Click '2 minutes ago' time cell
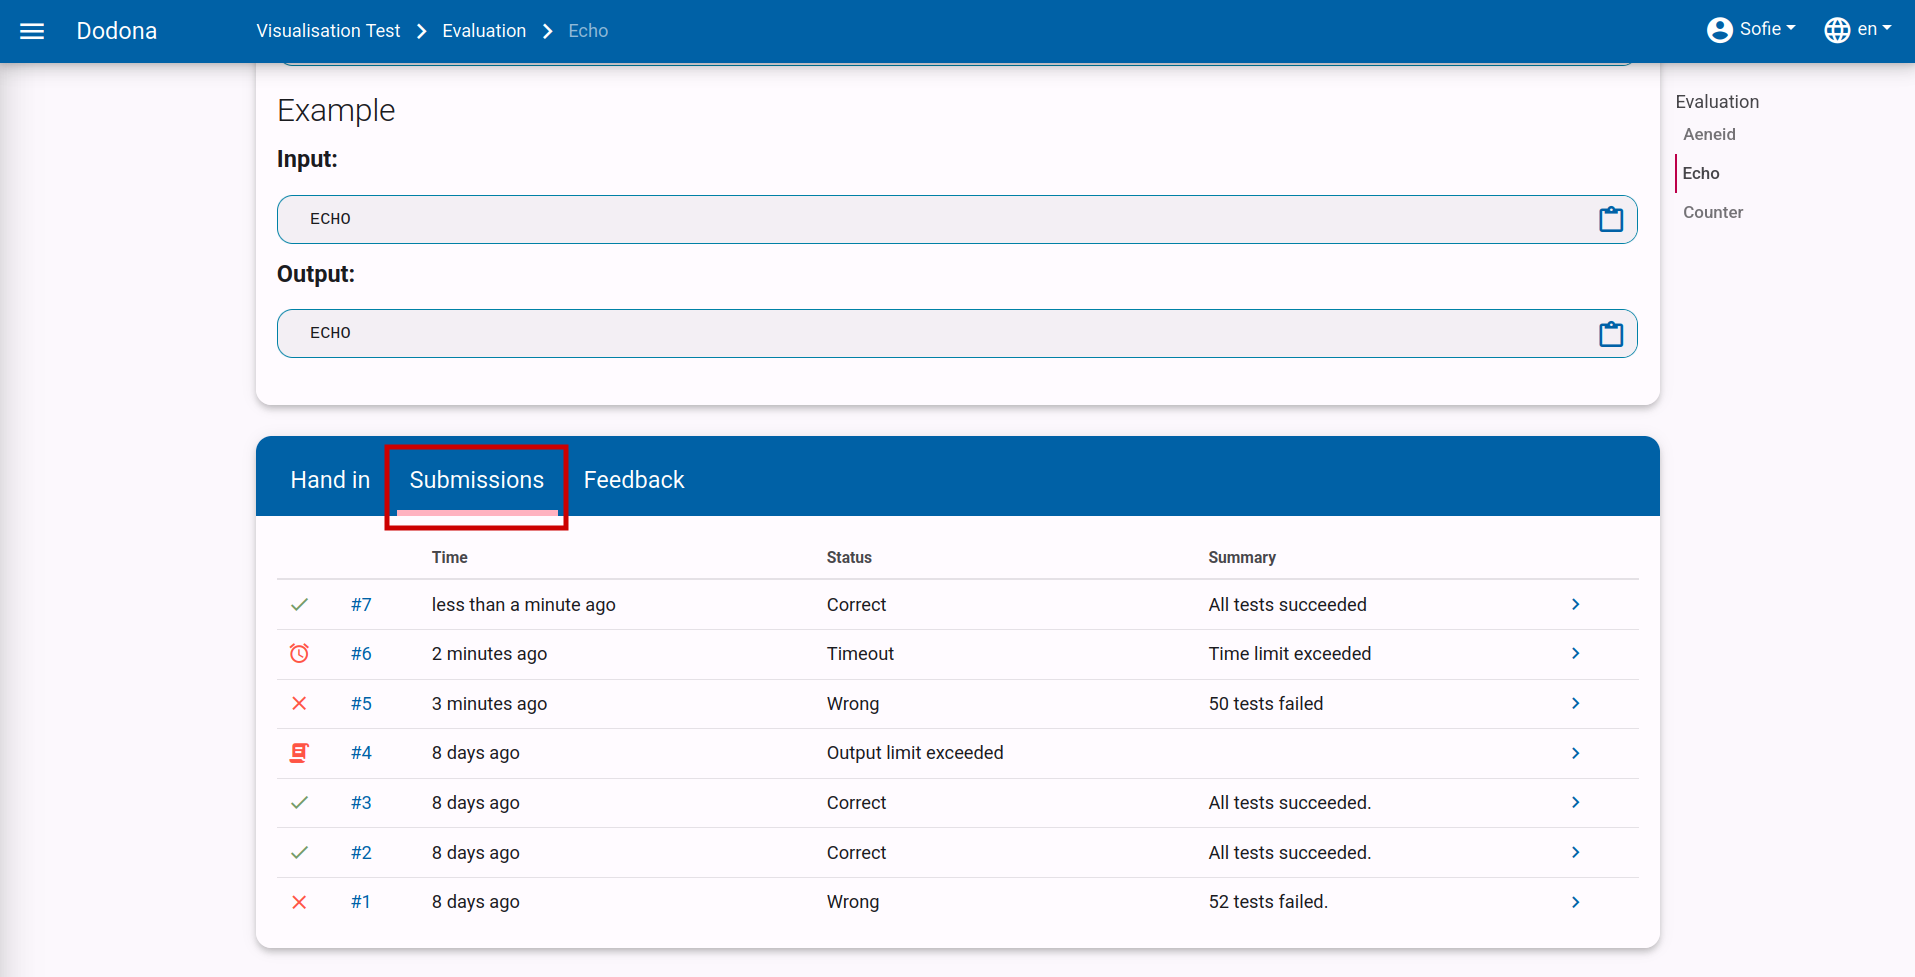Image resolution: width=1915 pixels, height=977 pixels. coord(489,653)
